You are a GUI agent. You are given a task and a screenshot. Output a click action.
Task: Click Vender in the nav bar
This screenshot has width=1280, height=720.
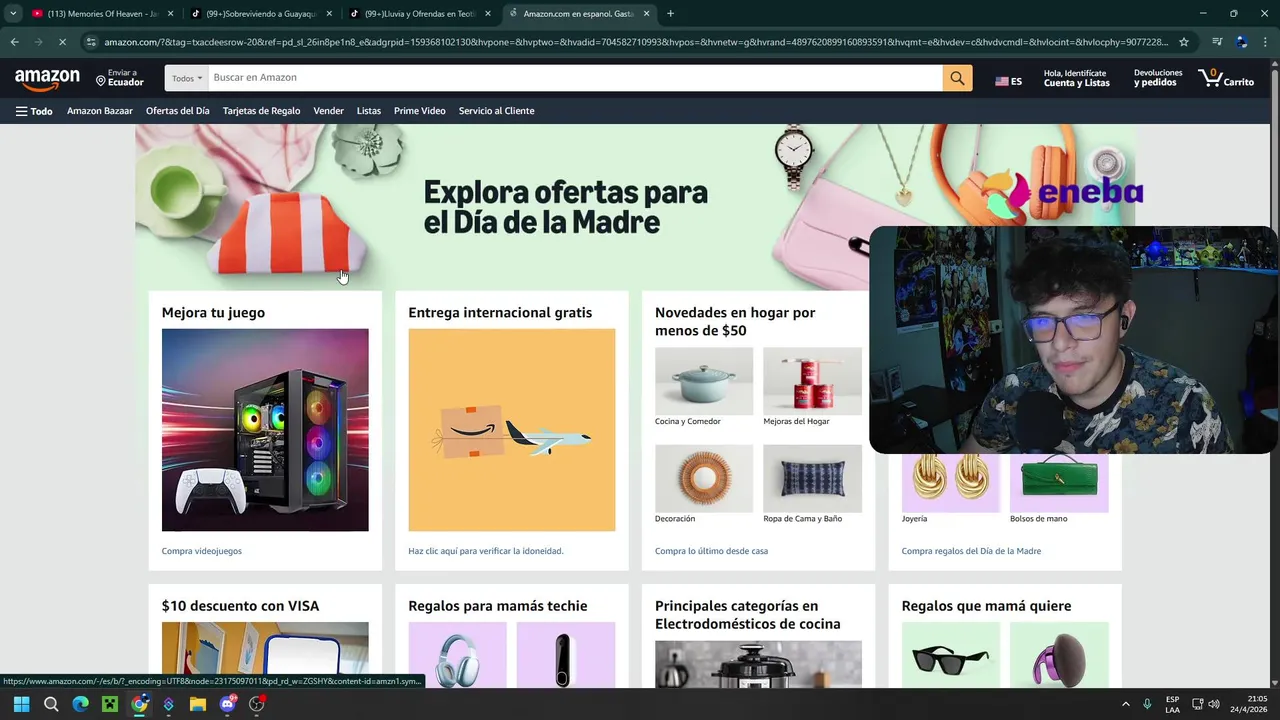329,111
